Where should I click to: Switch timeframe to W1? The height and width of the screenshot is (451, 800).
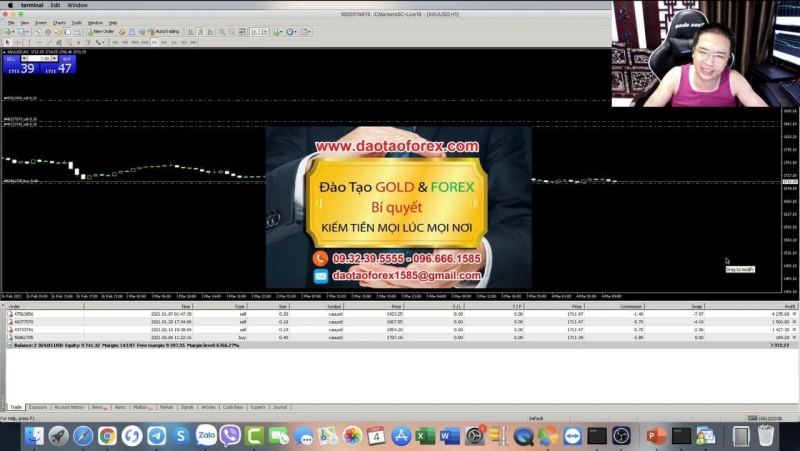(x=184, y=42)
